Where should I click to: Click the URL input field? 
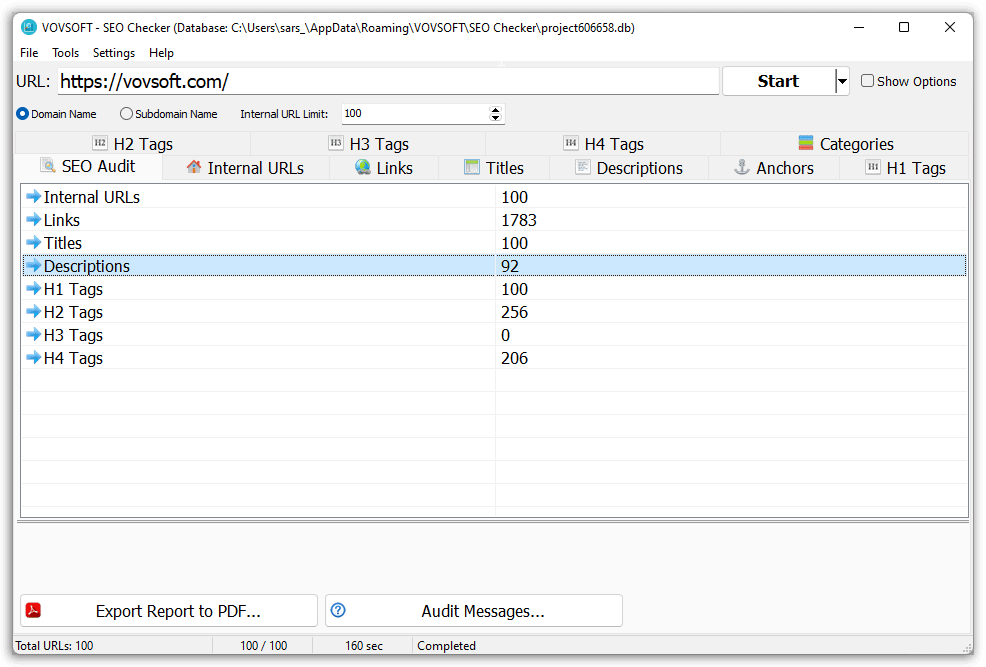coord(388,81)
